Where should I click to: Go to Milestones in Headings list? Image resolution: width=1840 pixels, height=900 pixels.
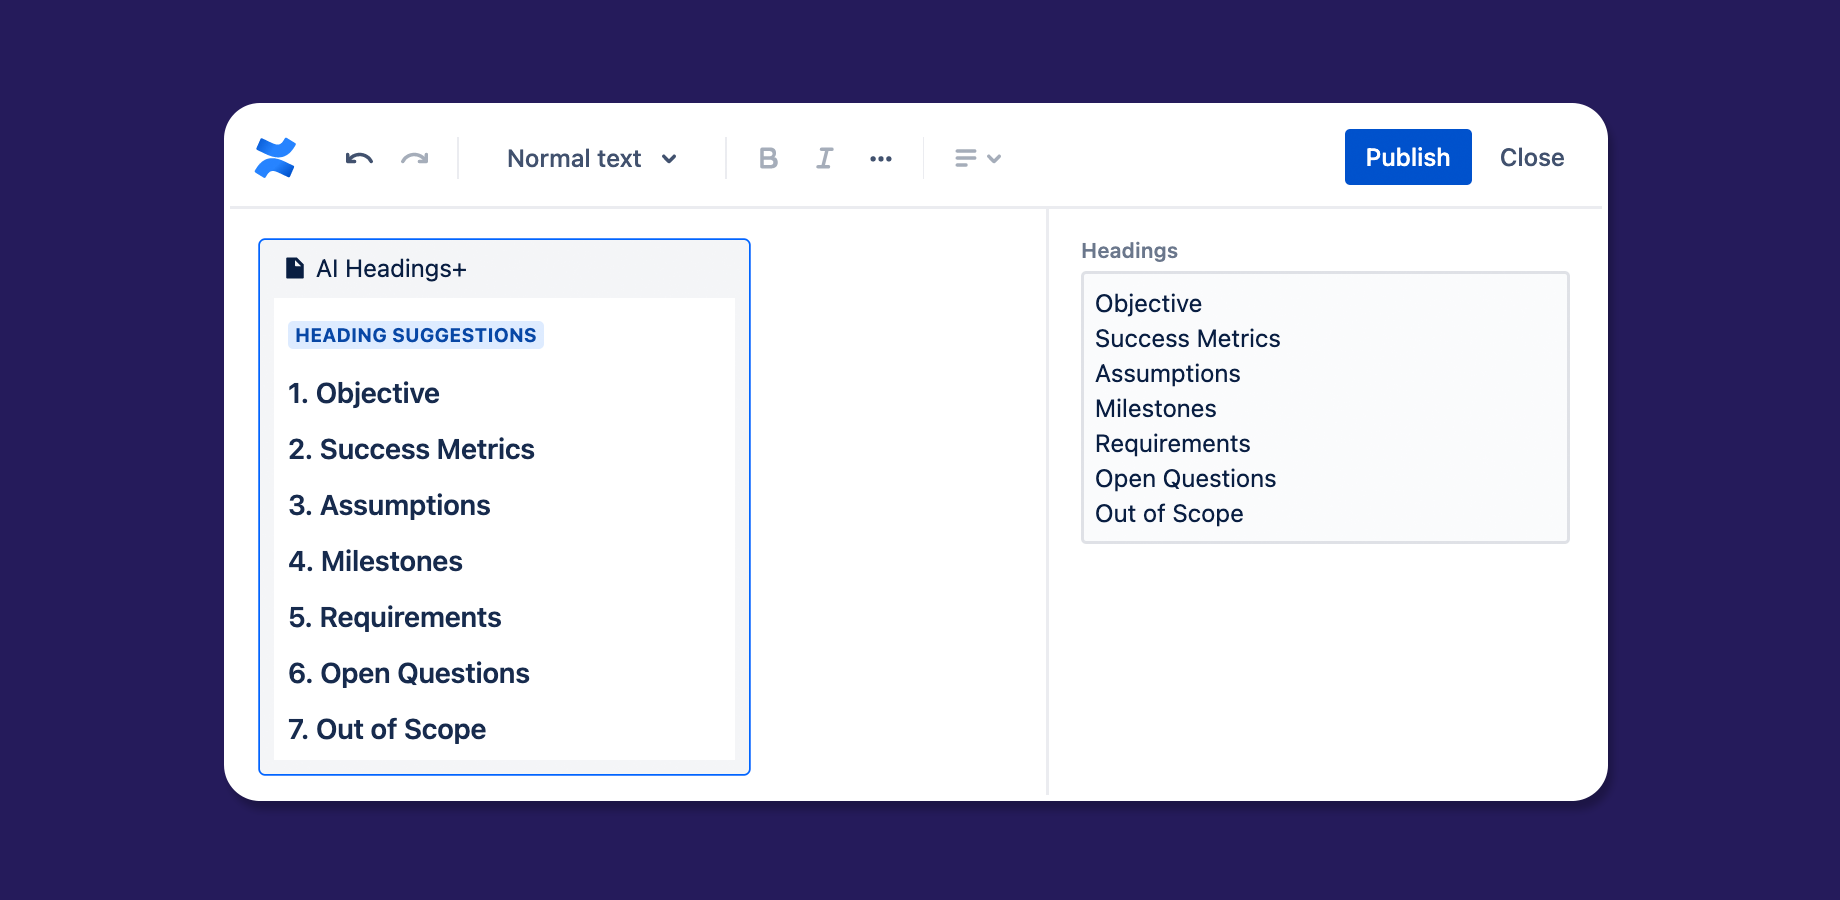coord(1155,409)
